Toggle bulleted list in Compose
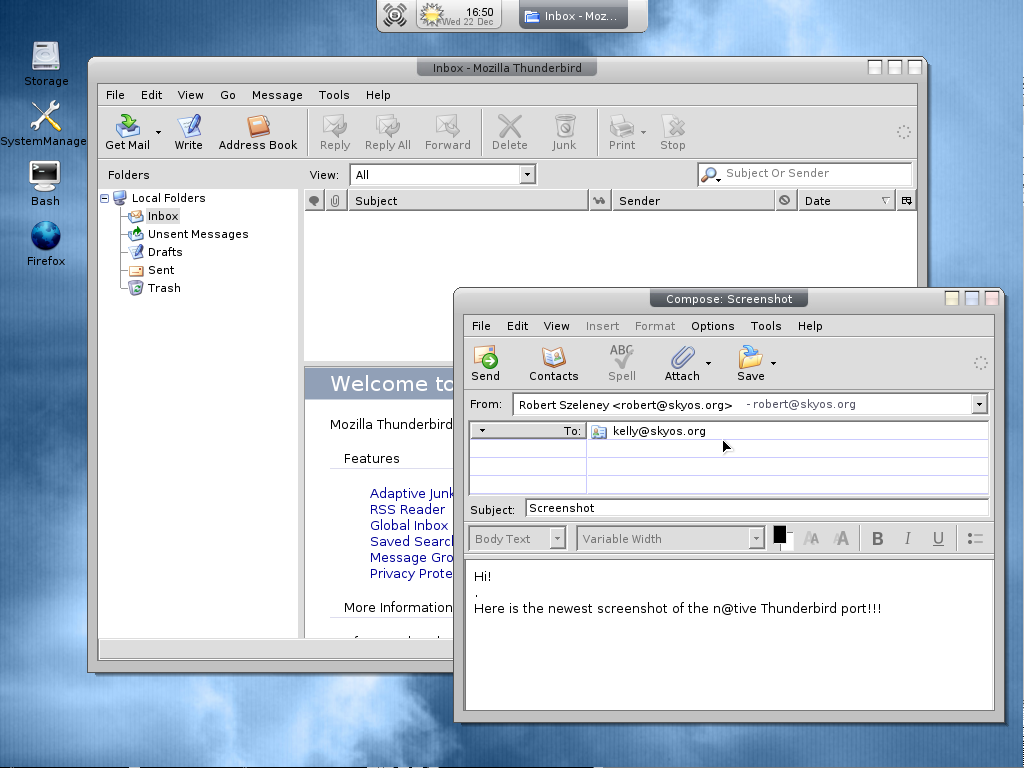Screen dimensions: 1024x768 tap(975, 539)
